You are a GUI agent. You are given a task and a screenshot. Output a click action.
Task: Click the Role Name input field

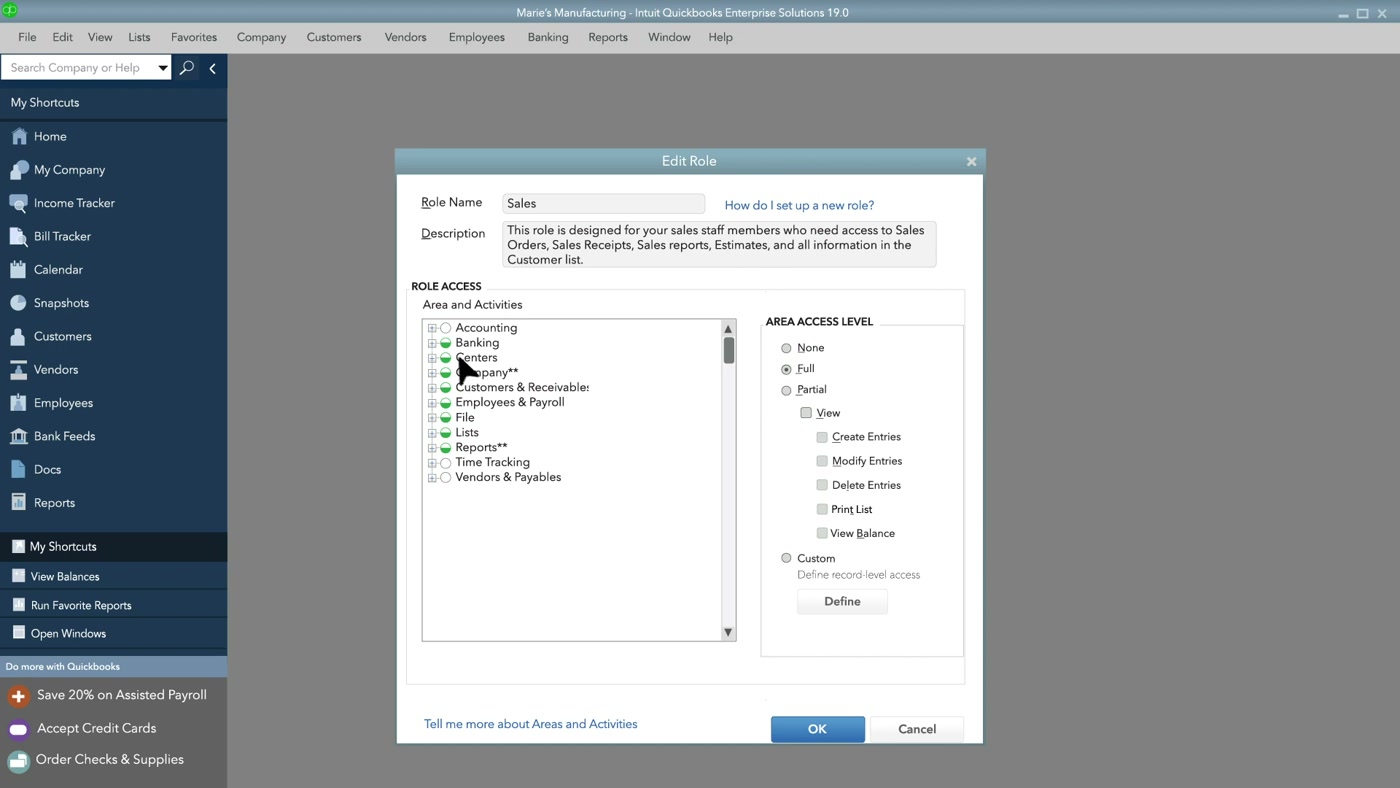coord(603,203)
